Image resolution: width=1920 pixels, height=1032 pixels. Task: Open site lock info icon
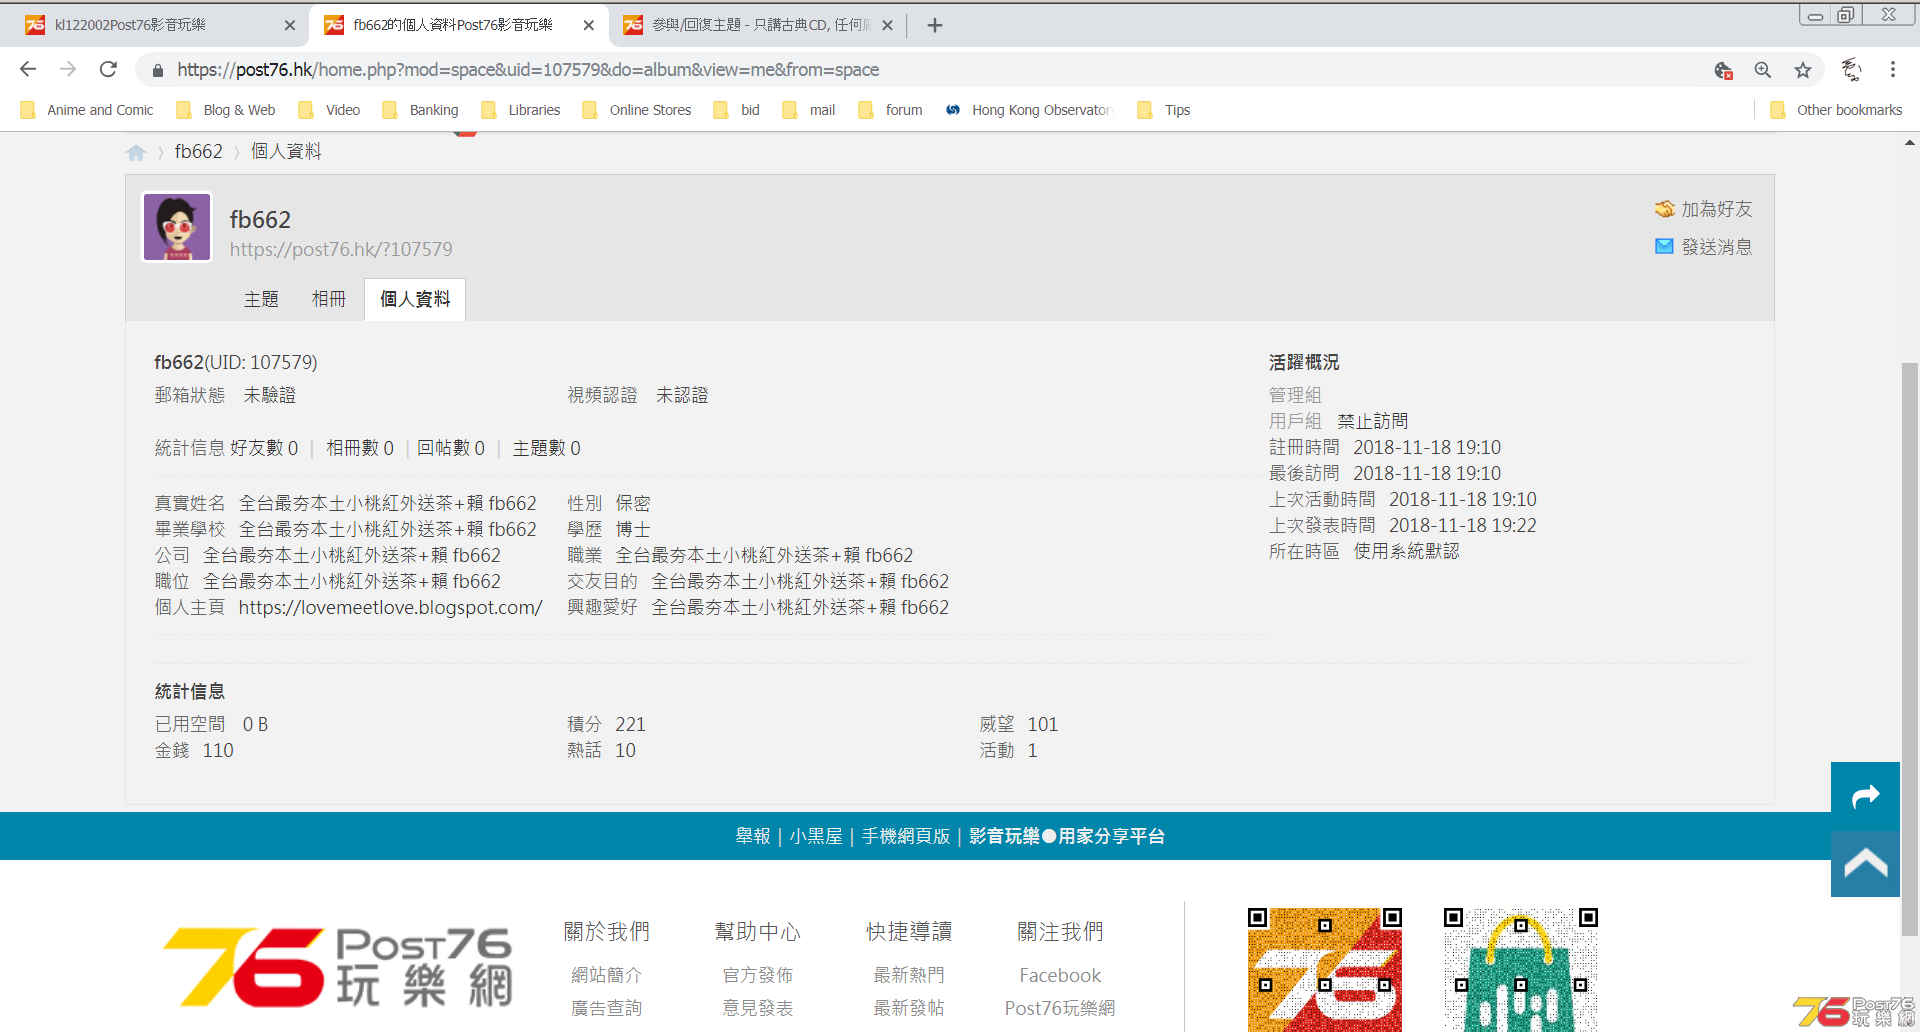(x=157, y=70)
